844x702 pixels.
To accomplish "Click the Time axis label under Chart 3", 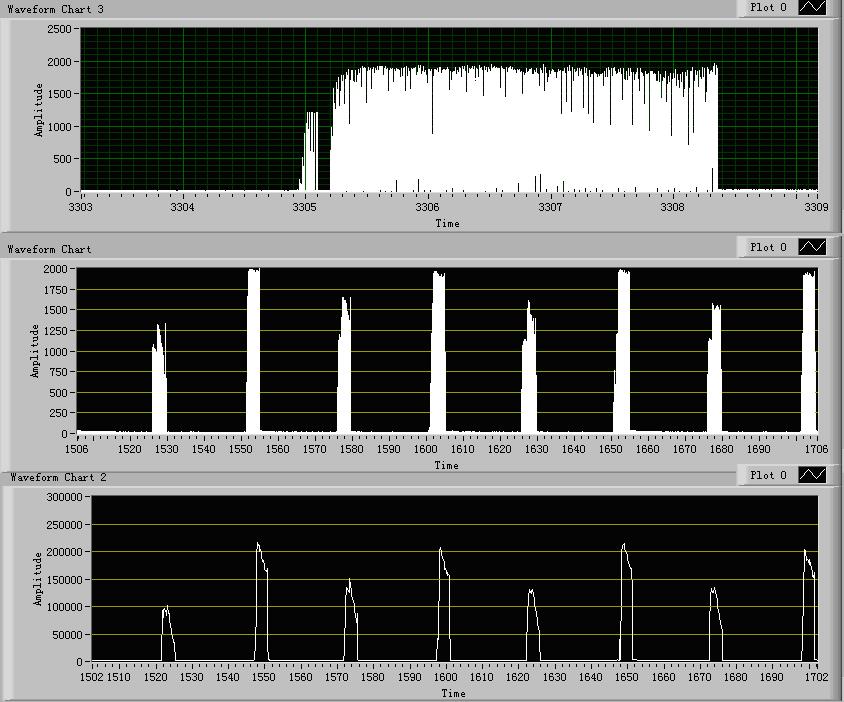I will pos(447,223).
